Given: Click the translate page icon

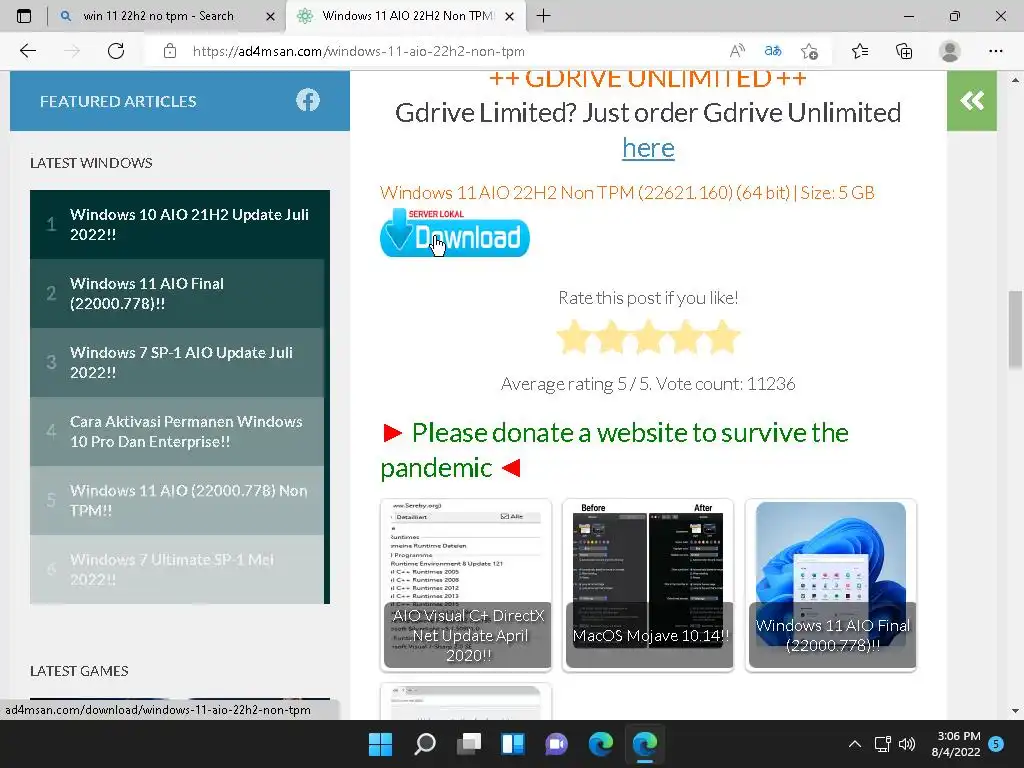Looking at the screenshot, I should point(773,51).
